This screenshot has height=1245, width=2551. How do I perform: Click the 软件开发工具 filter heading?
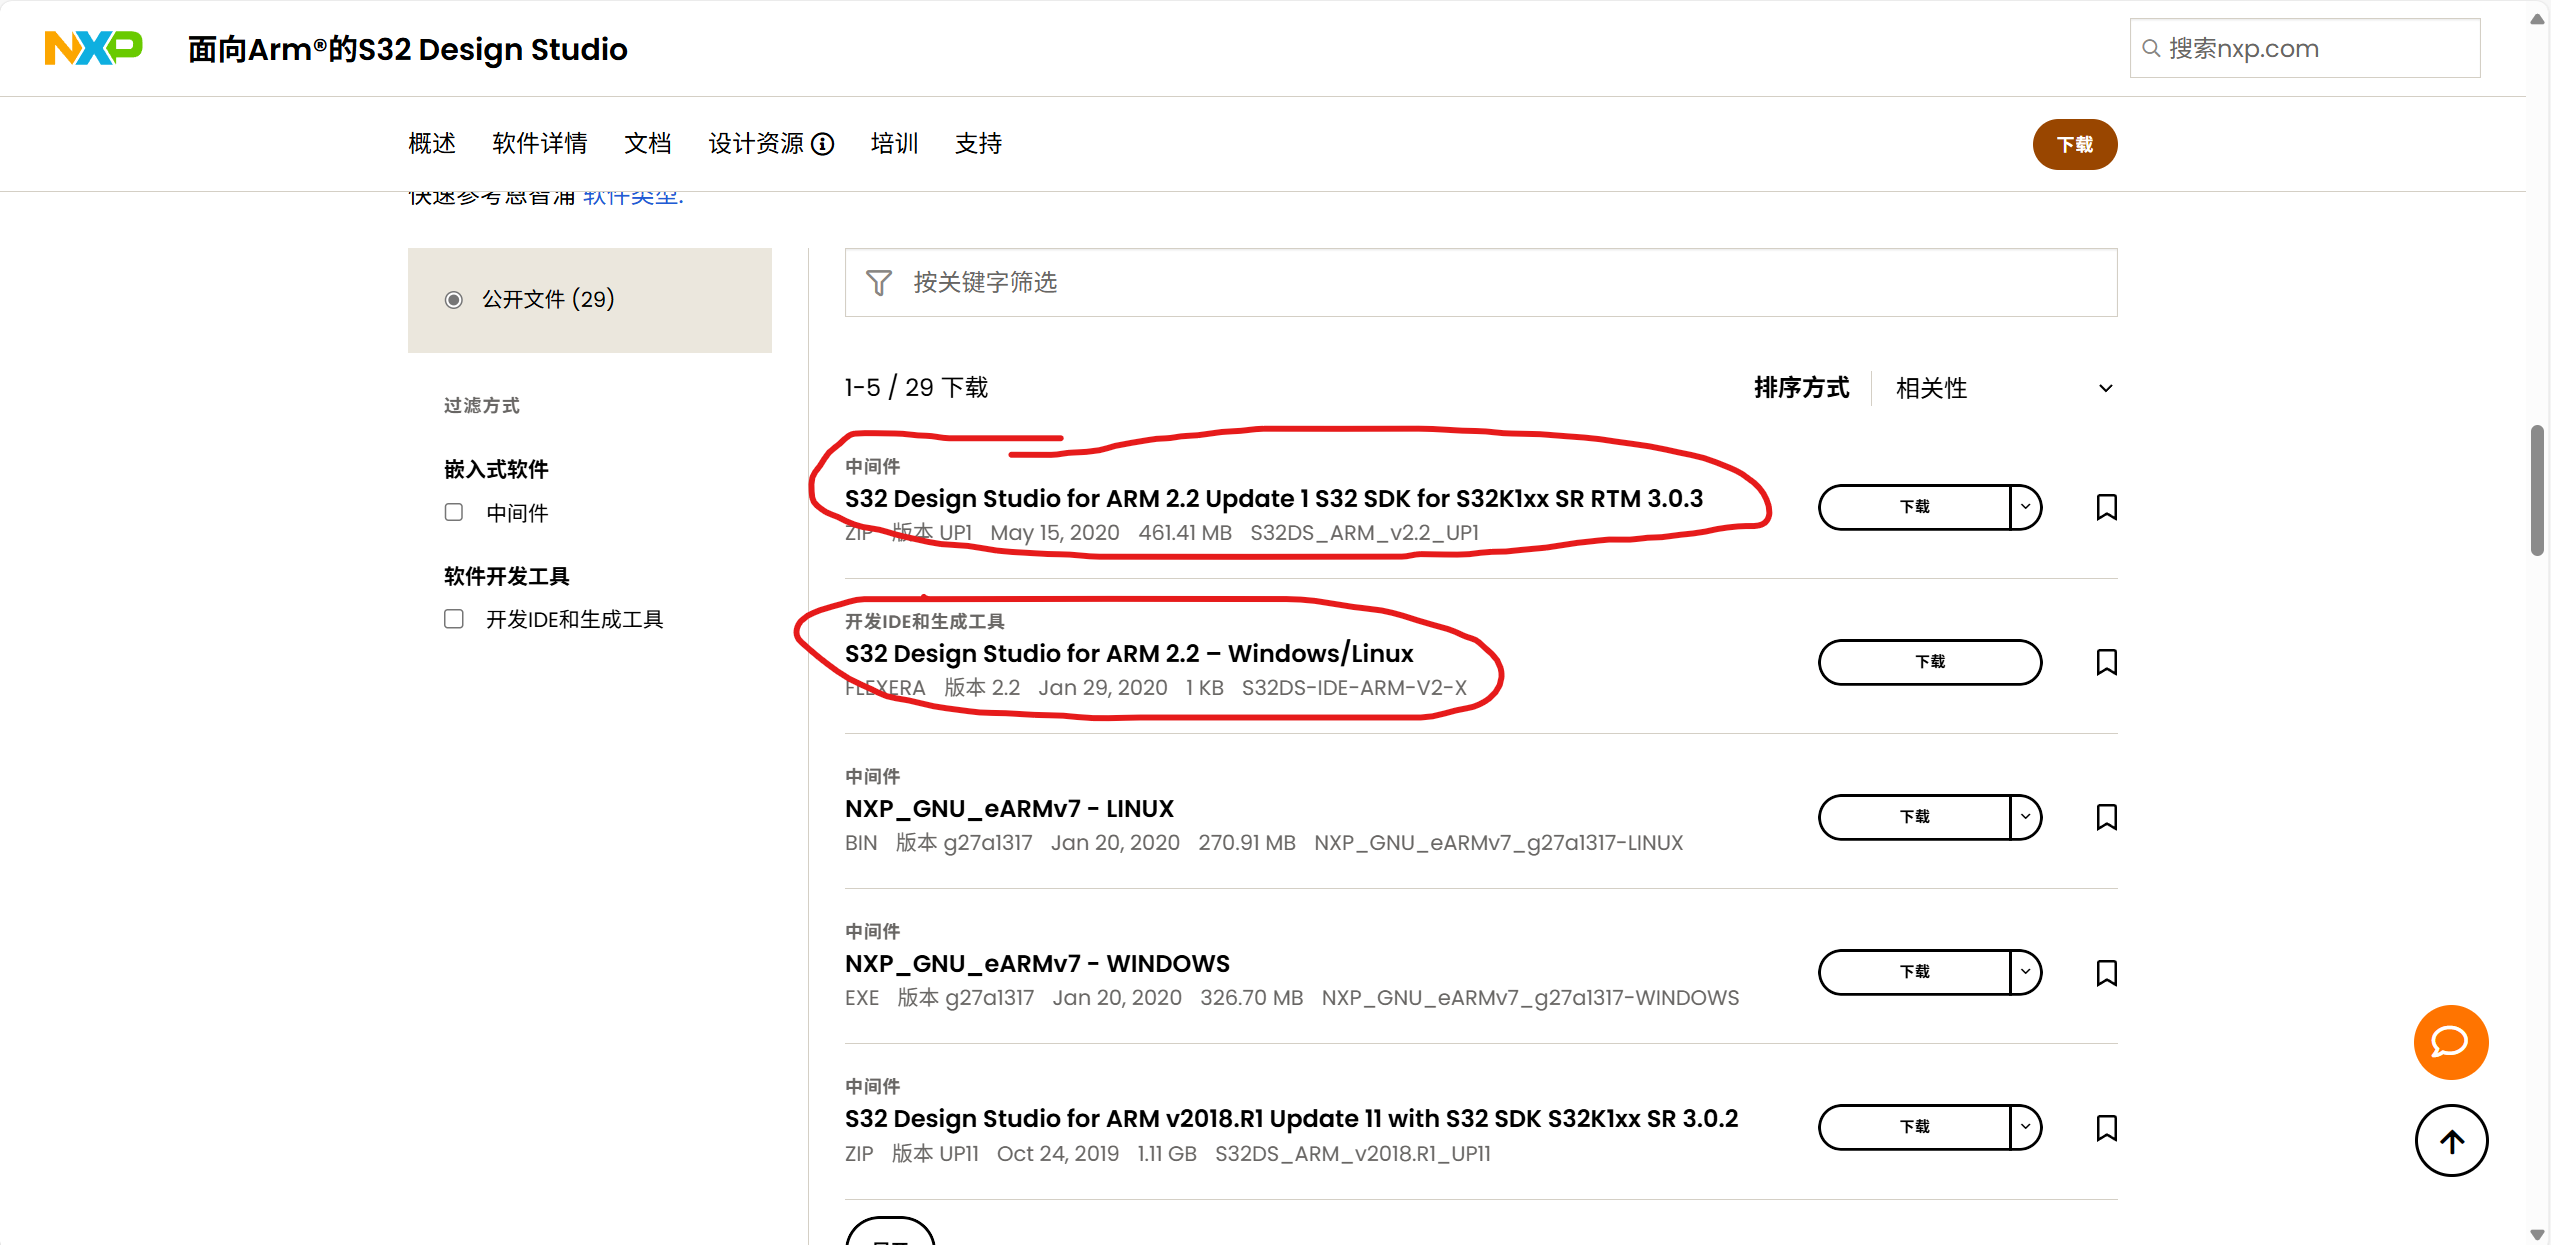tap(507, 576)
